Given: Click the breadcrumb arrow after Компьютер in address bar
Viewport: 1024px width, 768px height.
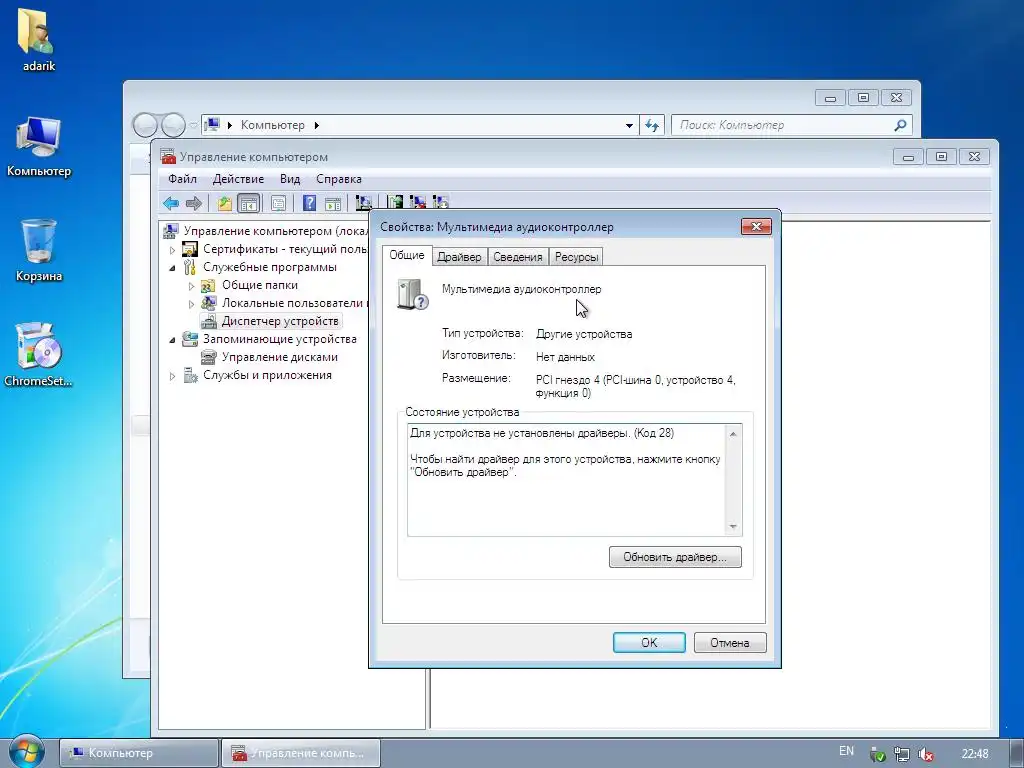Looking at the screenshot, I should [x=317, y=125].
